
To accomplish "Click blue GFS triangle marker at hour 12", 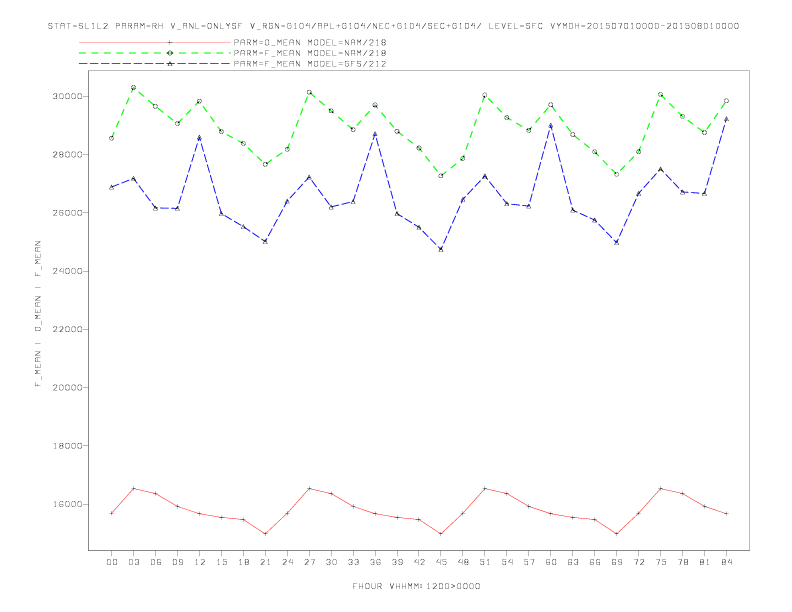I will point(200,138).
